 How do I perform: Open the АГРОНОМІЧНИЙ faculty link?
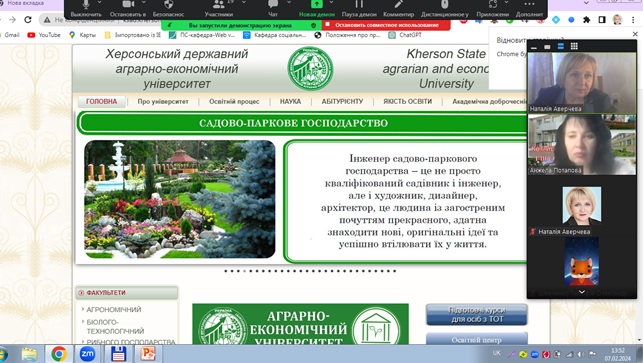pyautogui.click(x=114, y=309)
